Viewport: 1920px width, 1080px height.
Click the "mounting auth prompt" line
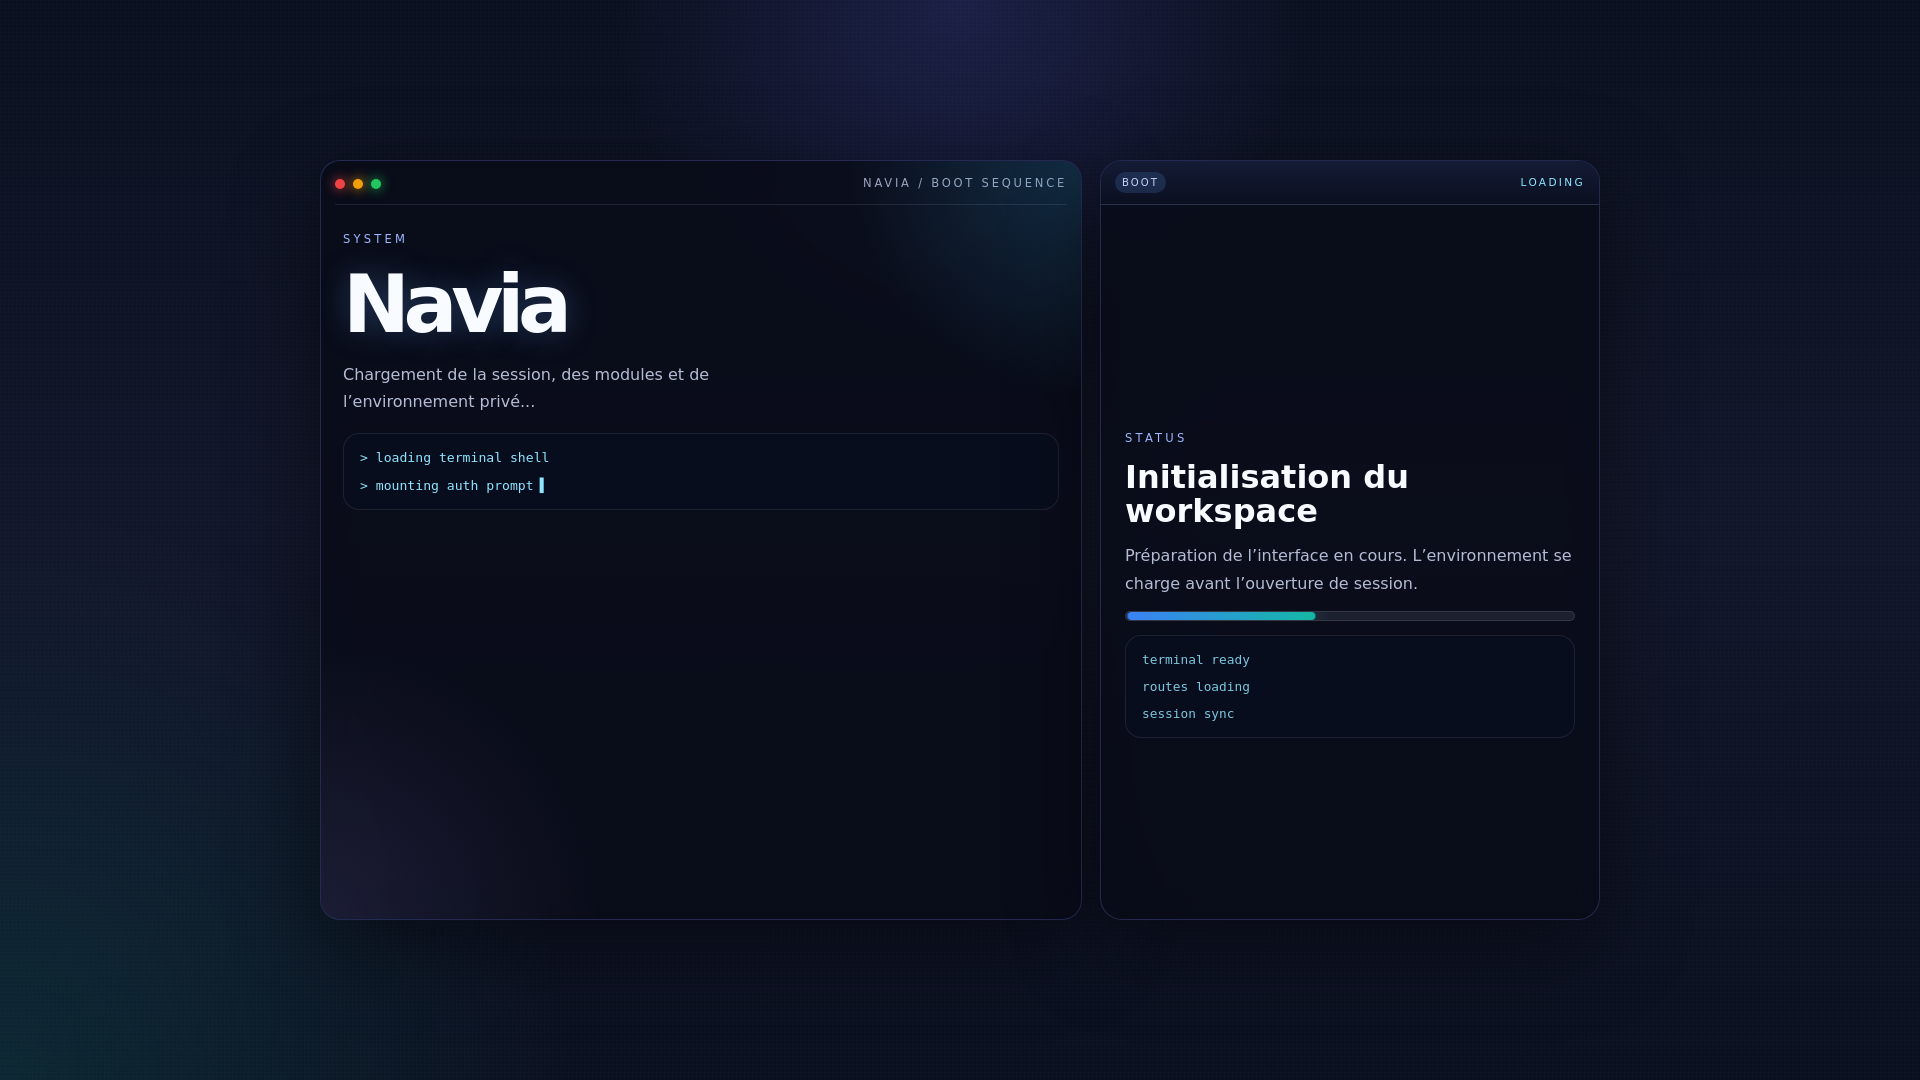[x=447, y=486]
